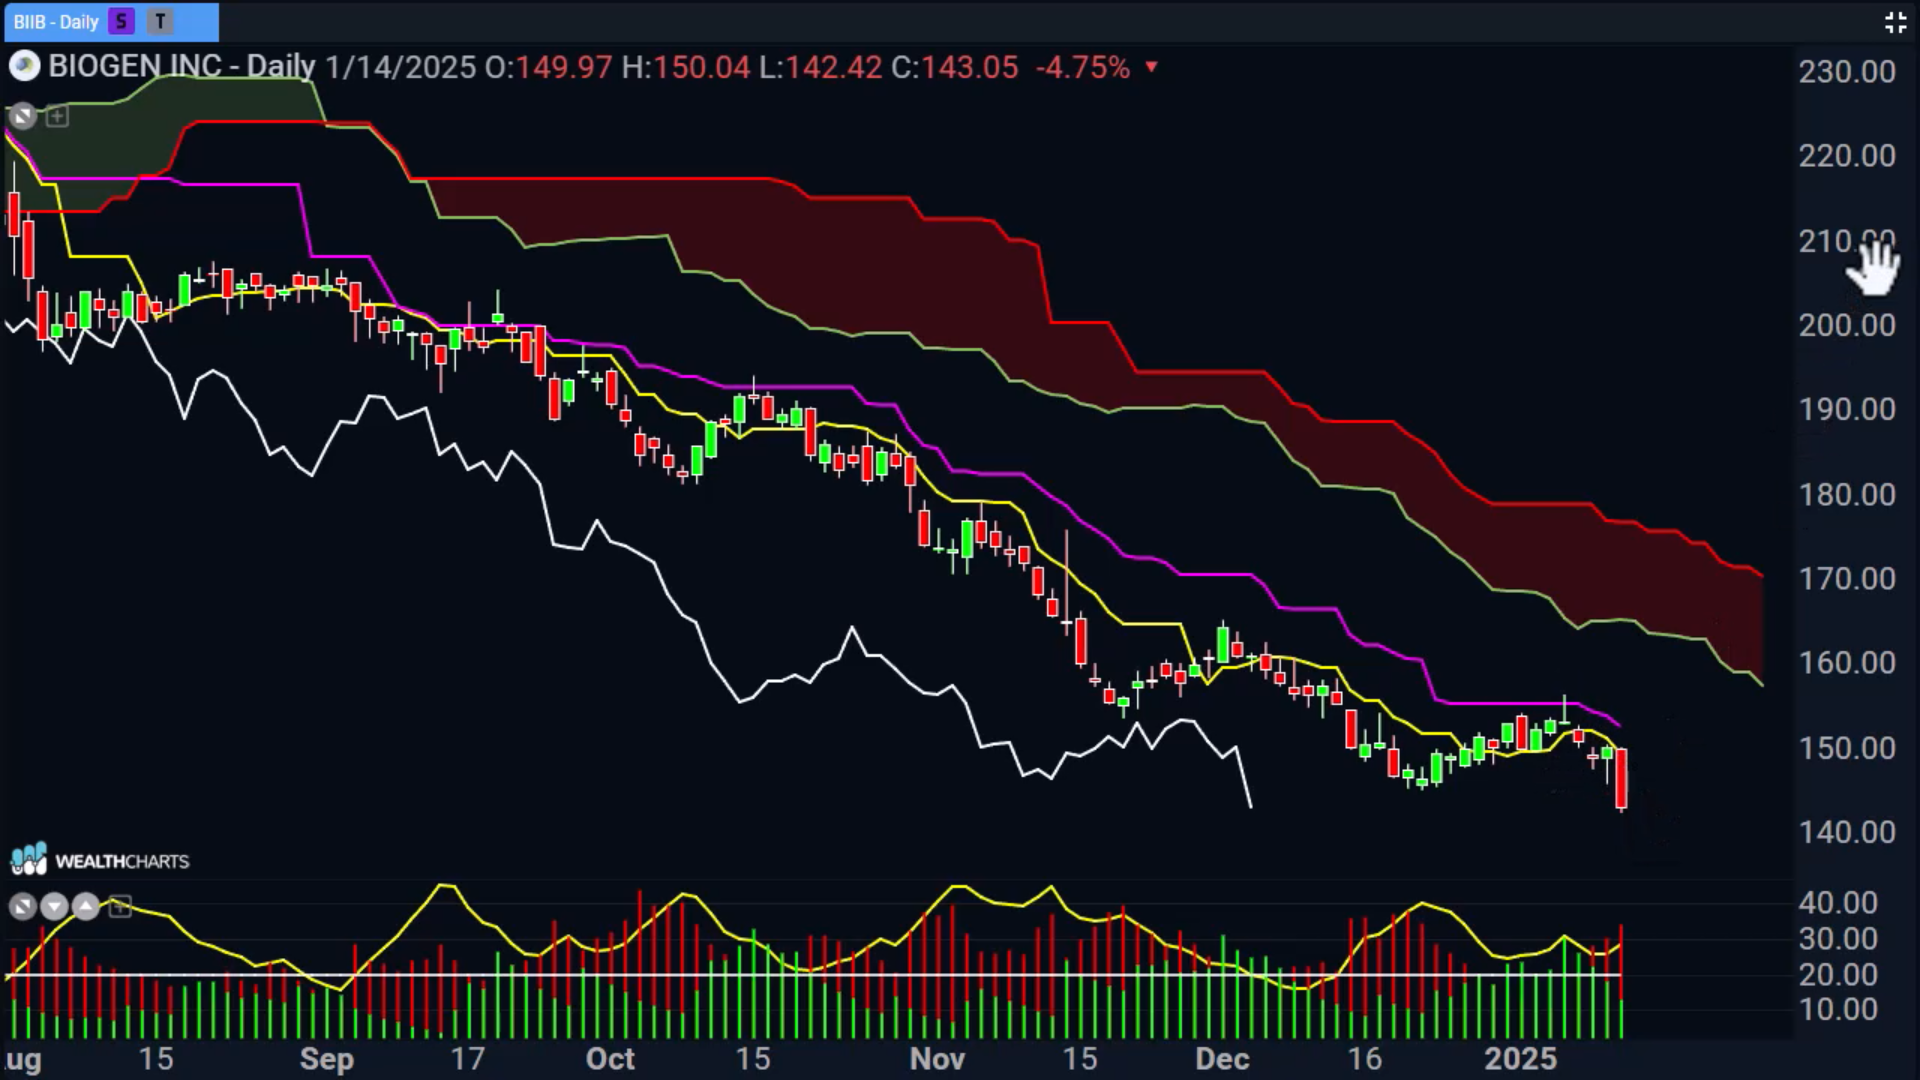Click the price pane's plus box icon
Image resolution: width=1920 pixels, height=1080 pixels.
[58, 117]
